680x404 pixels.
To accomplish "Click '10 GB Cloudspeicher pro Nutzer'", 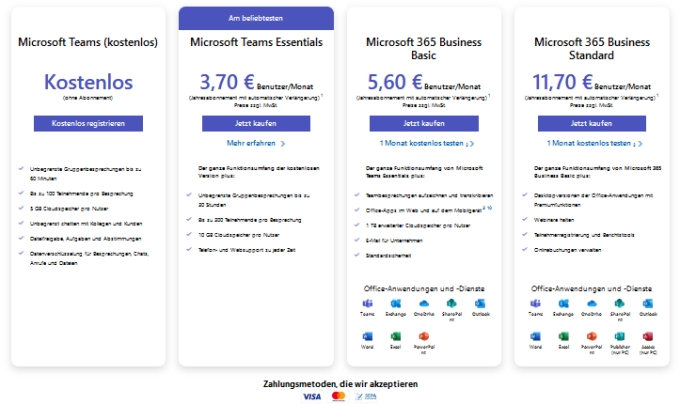I will click(239, 235).
